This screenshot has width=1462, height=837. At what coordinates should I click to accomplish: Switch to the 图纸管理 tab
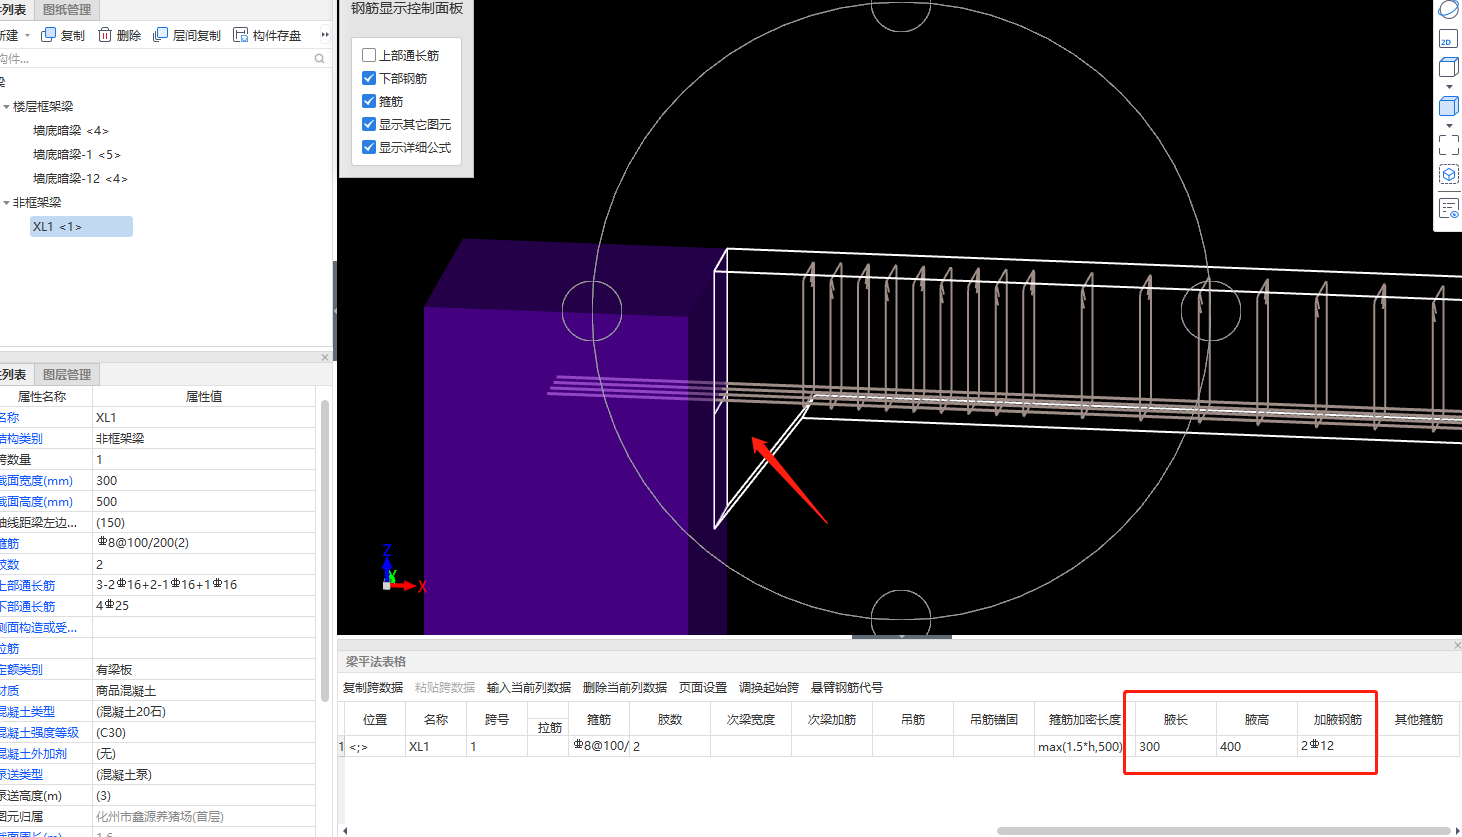pos(67,9)
